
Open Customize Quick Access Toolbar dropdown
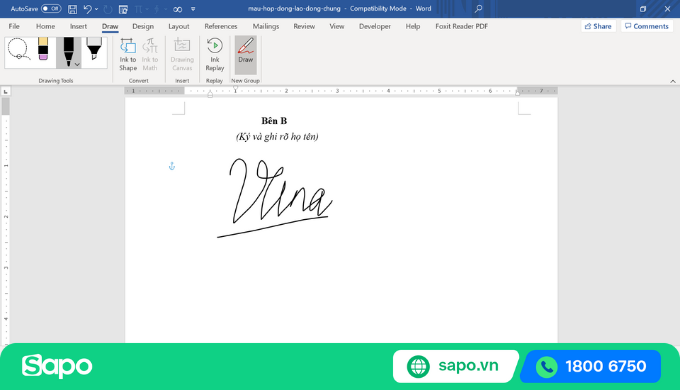tap(193, 9)
